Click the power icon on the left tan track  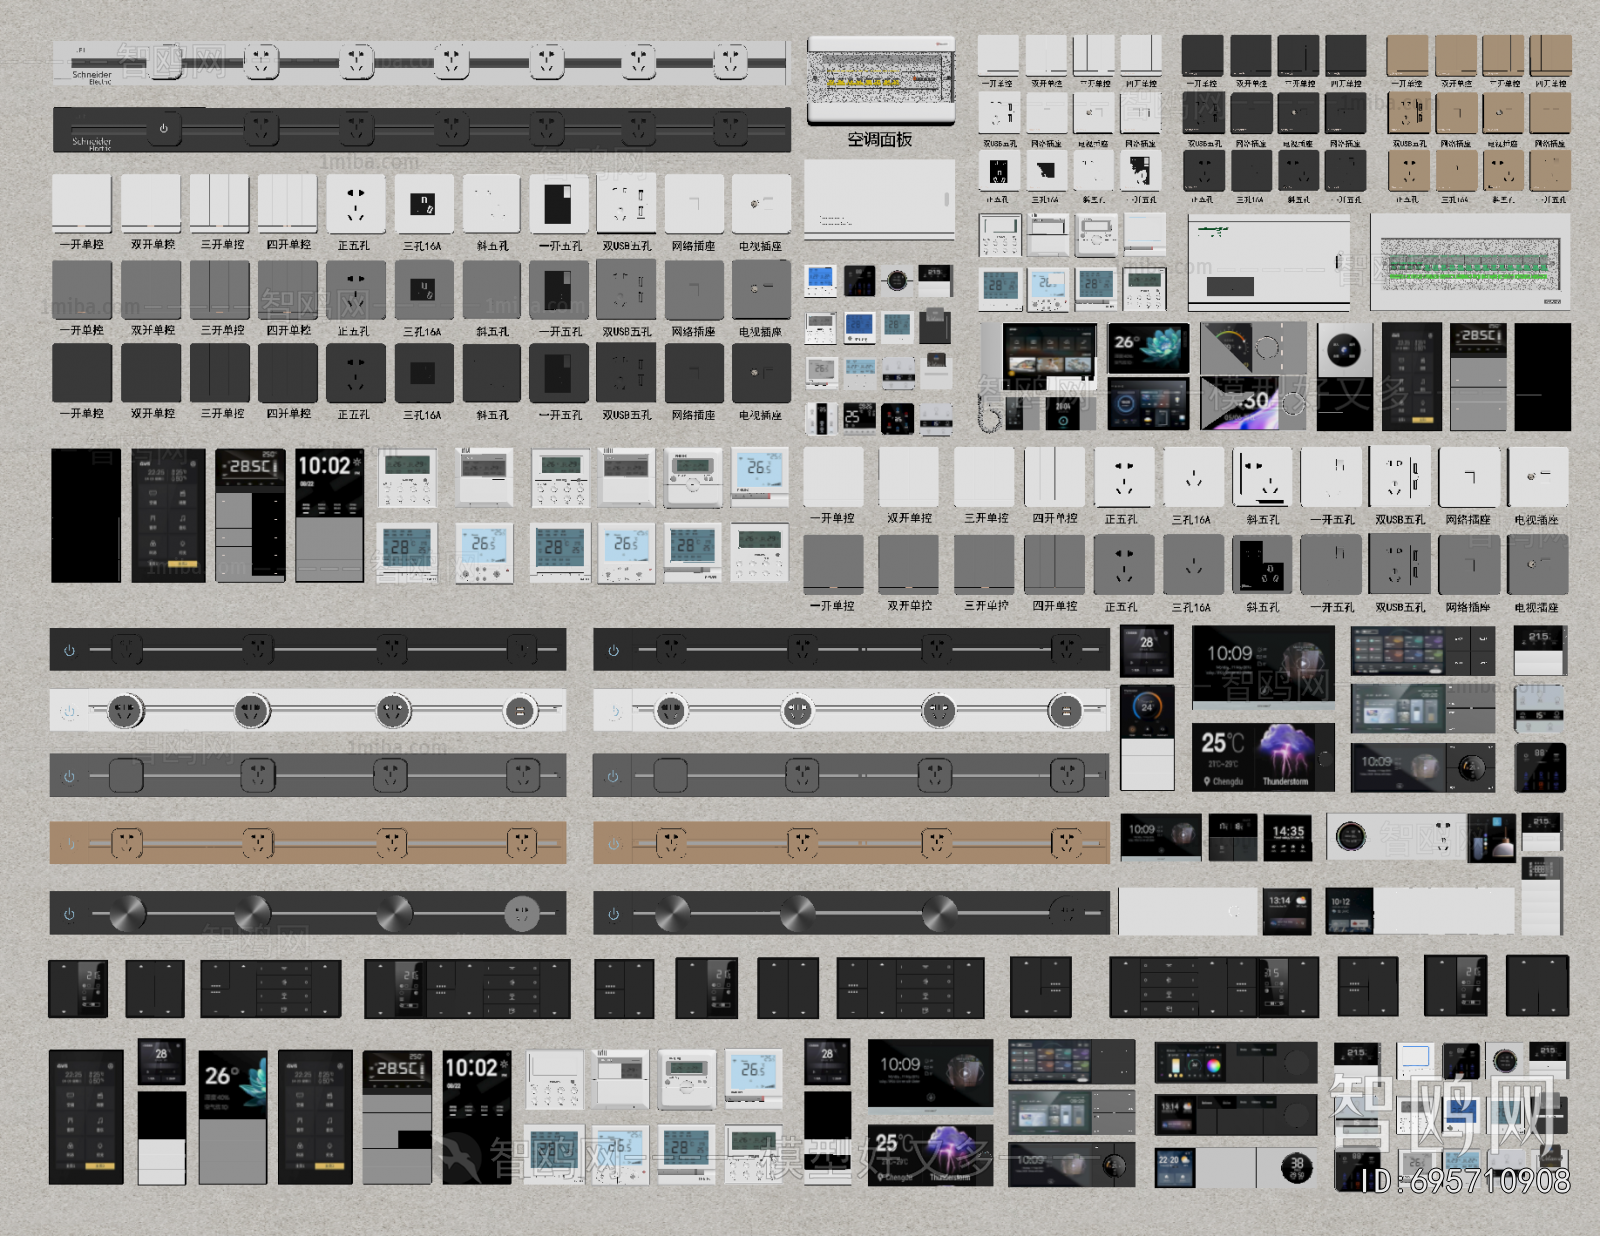69,844
